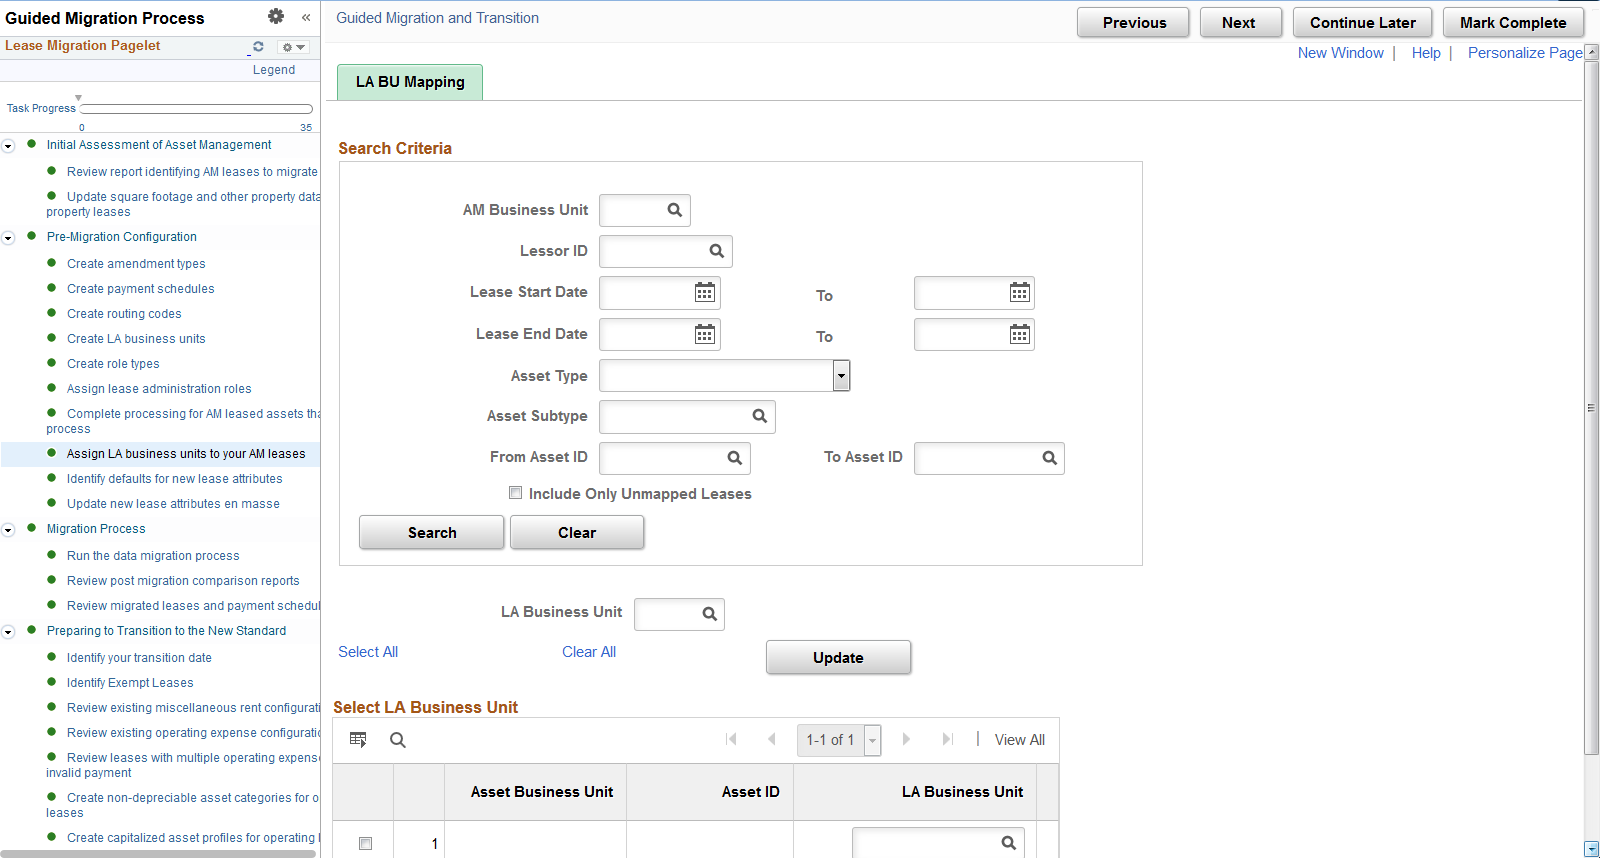The height and width of the screenshot is (858, 1600).
Task: Open the pagelet gear options dropdown
Action: [293, 47]
